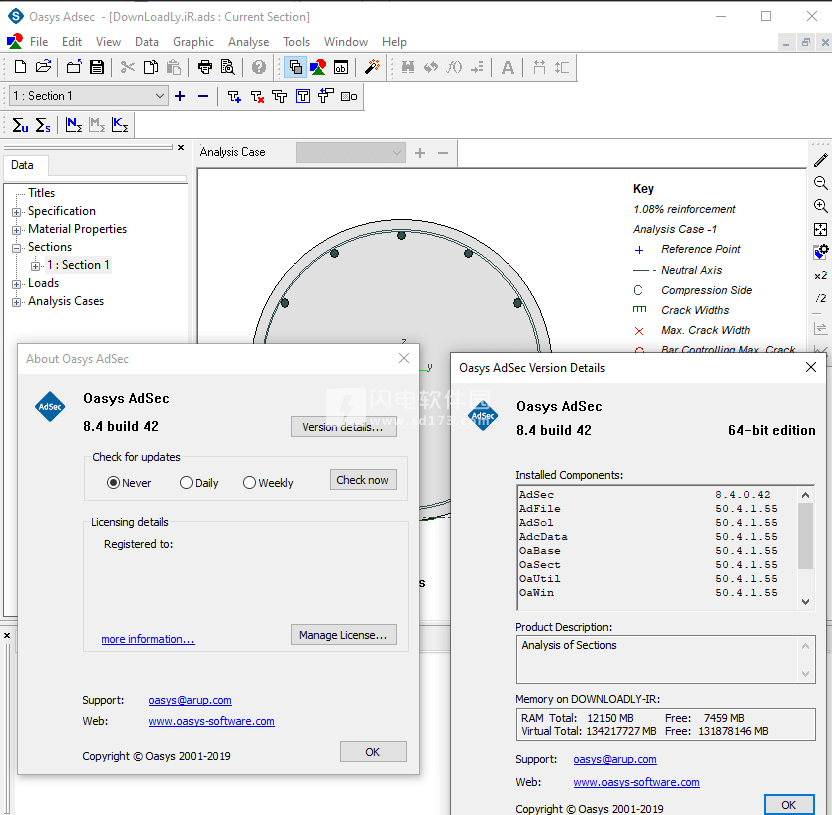Screen dimensions: 832x815
Task: Click the add component T-plus icon
Action: [x=234, y=96]
